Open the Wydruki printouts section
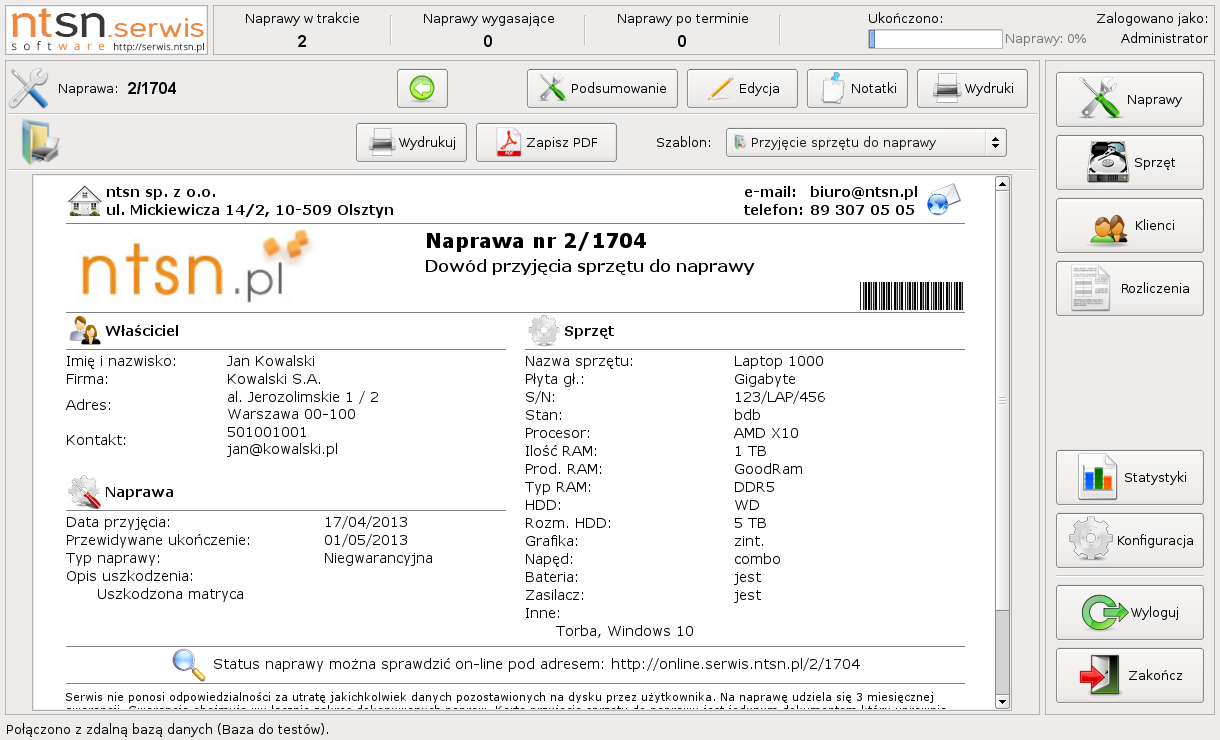1220x740 pixels. tap(972, 89)
